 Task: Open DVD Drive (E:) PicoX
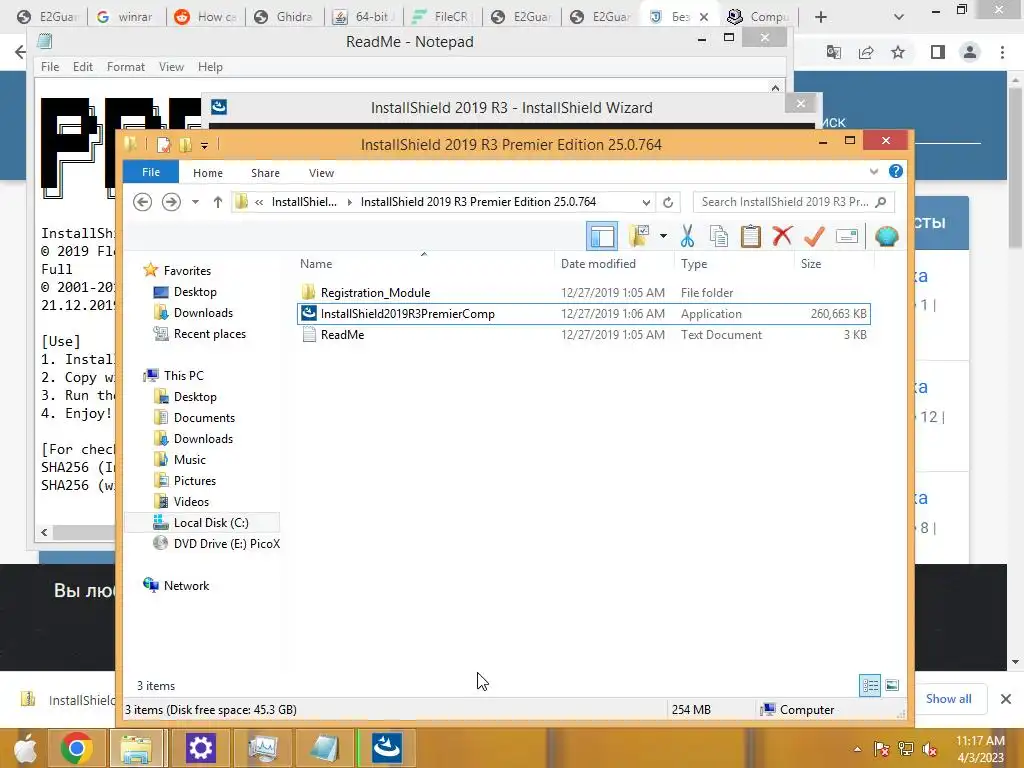[x=226, y=543]
